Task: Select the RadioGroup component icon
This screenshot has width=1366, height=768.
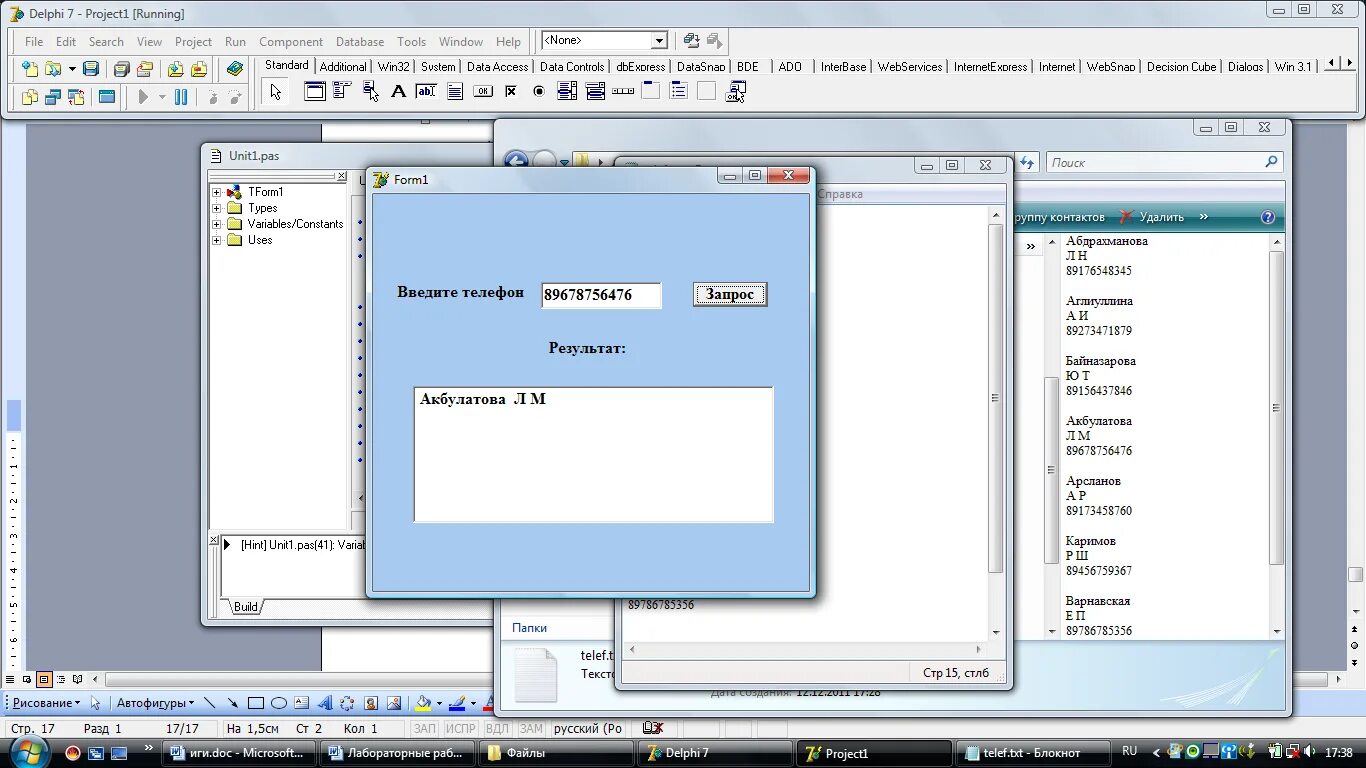Action: [679, 91]
